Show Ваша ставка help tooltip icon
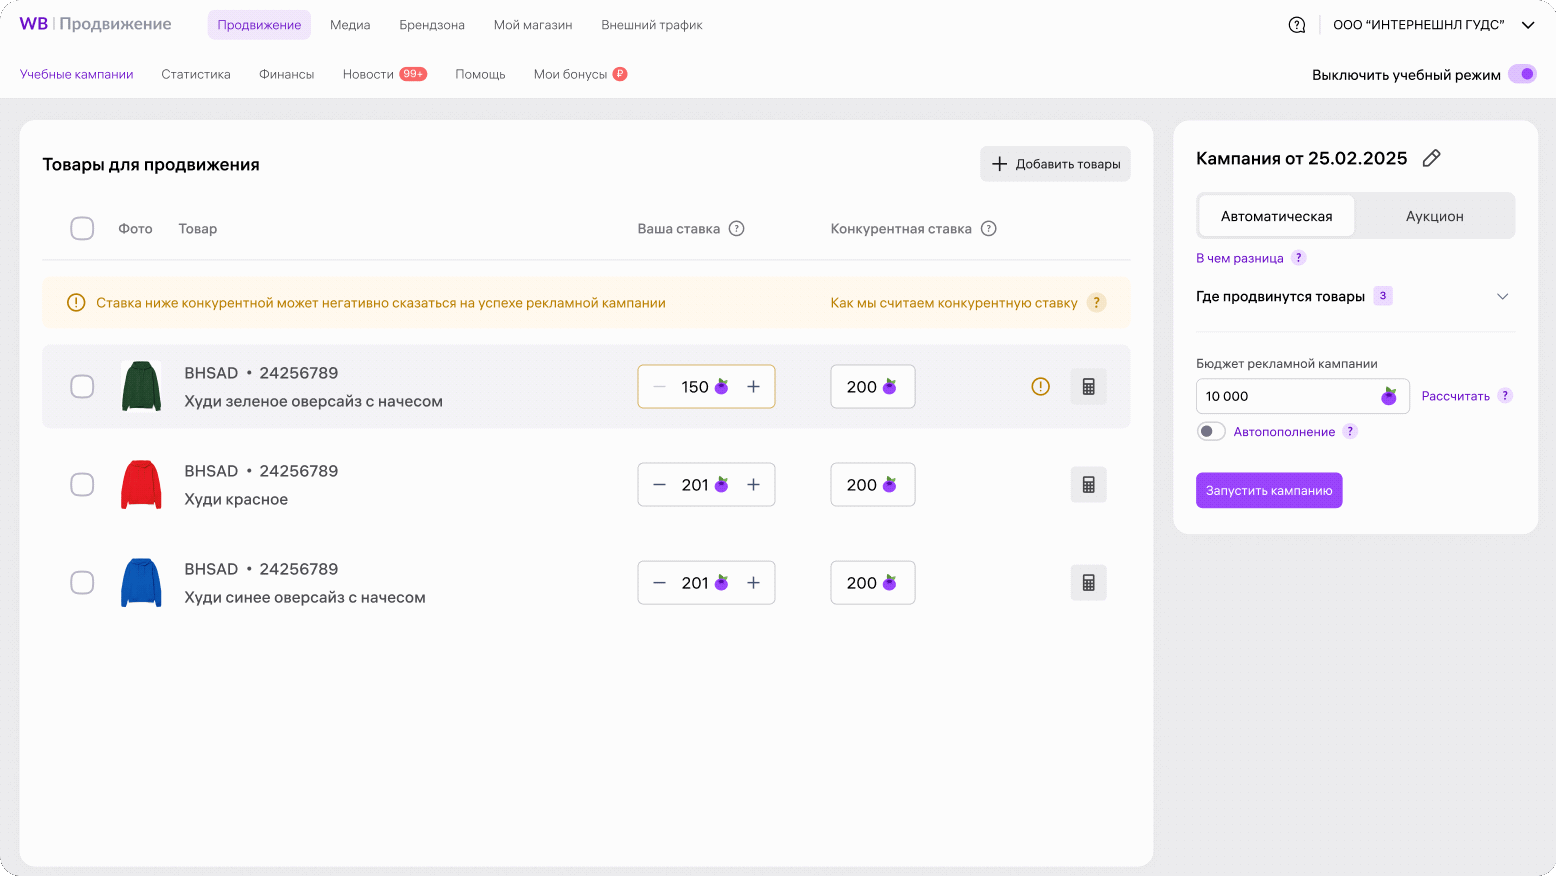 pos(737,229)
